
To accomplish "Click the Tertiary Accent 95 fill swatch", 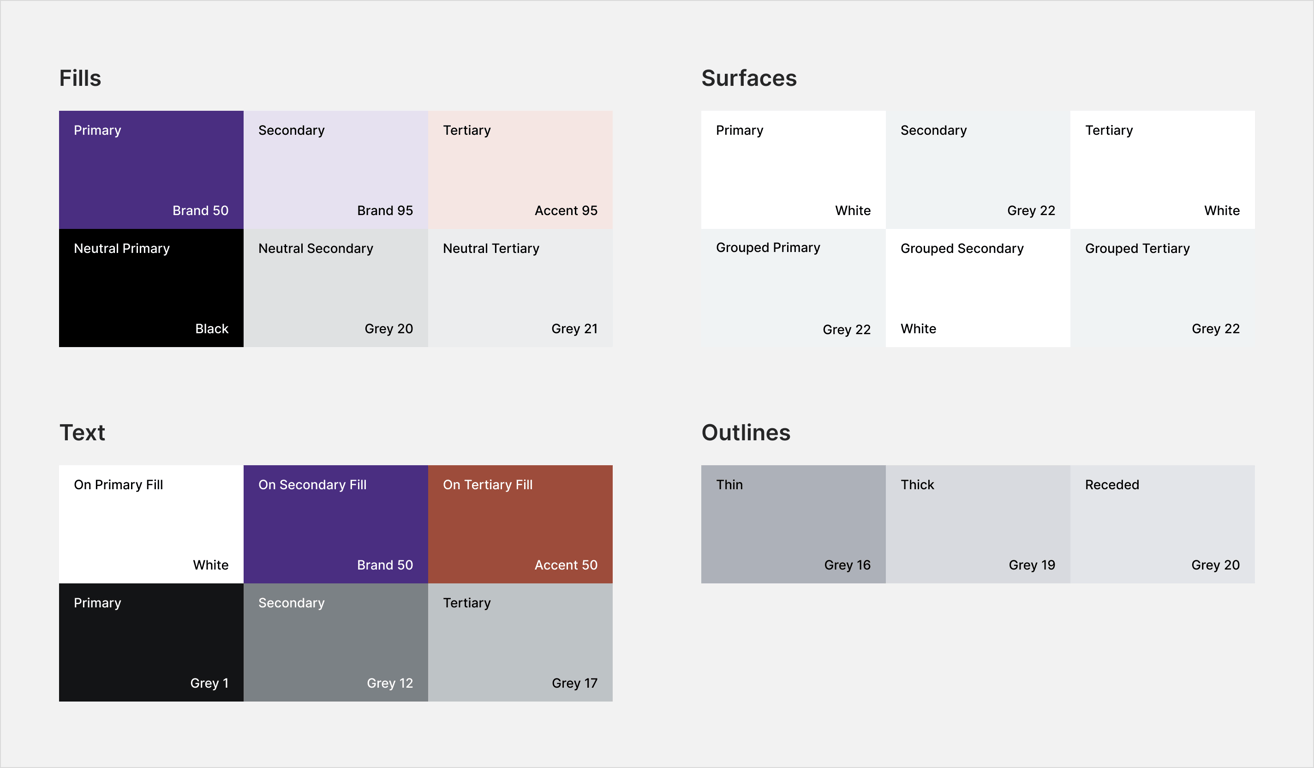I will tap(520, 170).
